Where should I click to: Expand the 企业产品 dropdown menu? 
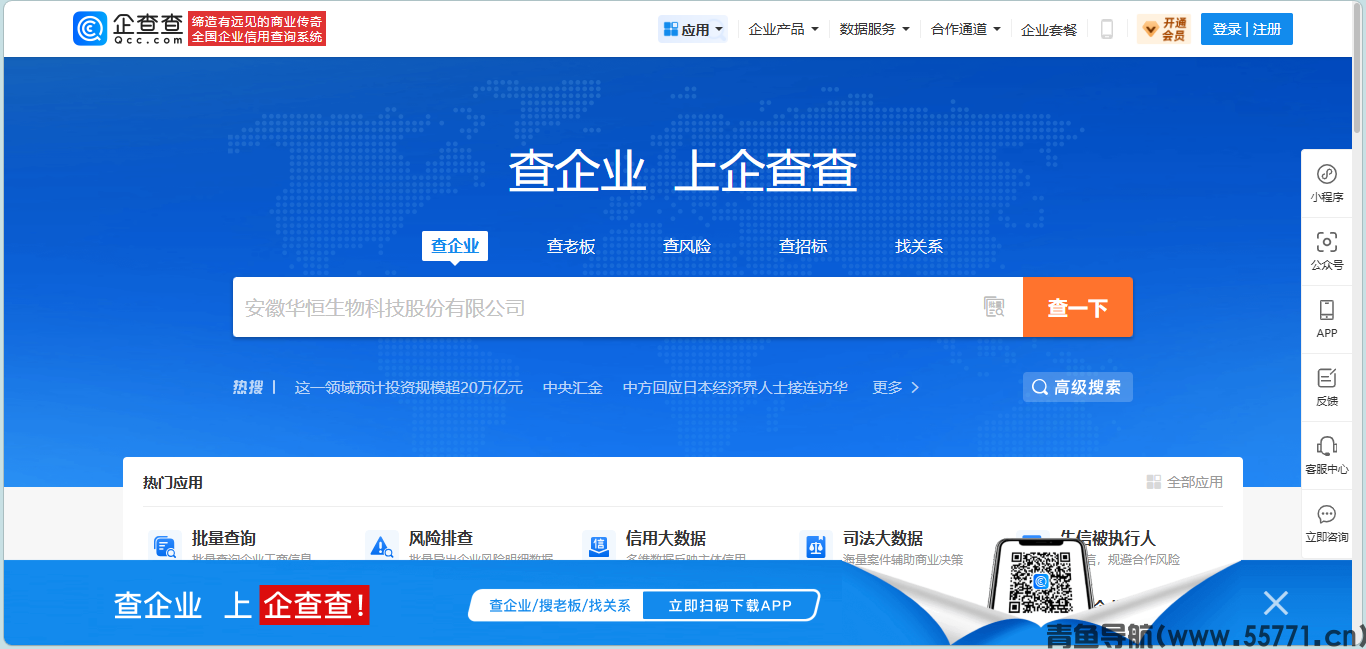[x=783, y=29]
